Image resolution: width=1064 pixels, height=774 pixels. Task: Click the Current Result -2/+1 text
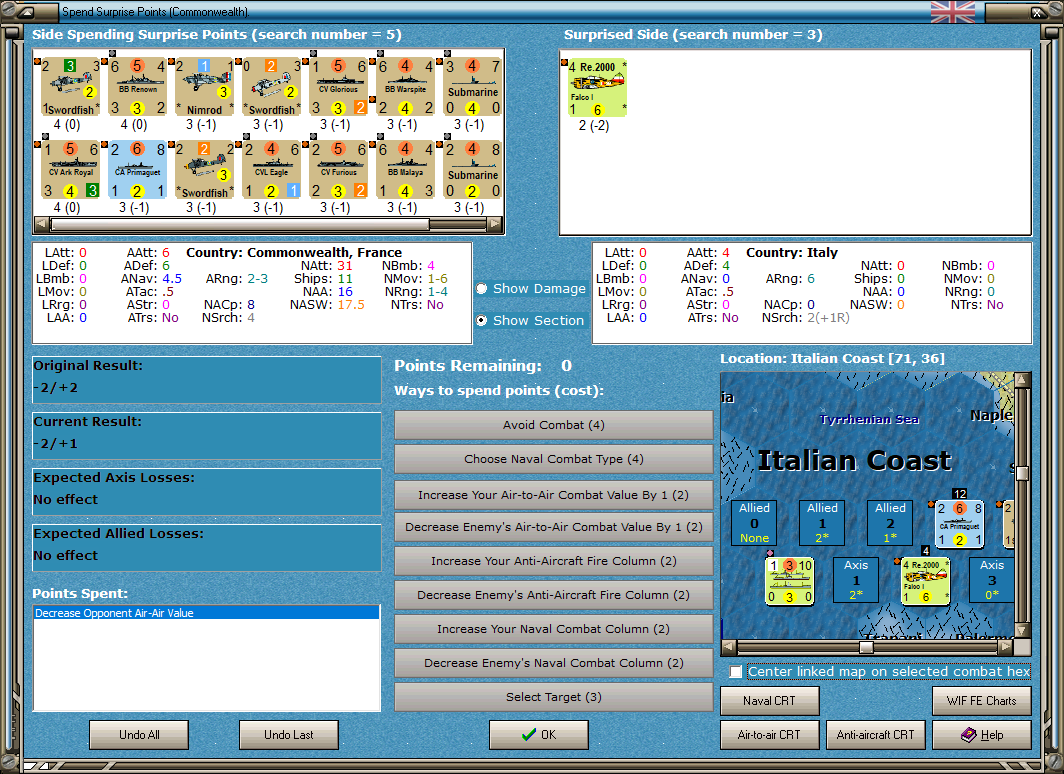tap(56, 444)
